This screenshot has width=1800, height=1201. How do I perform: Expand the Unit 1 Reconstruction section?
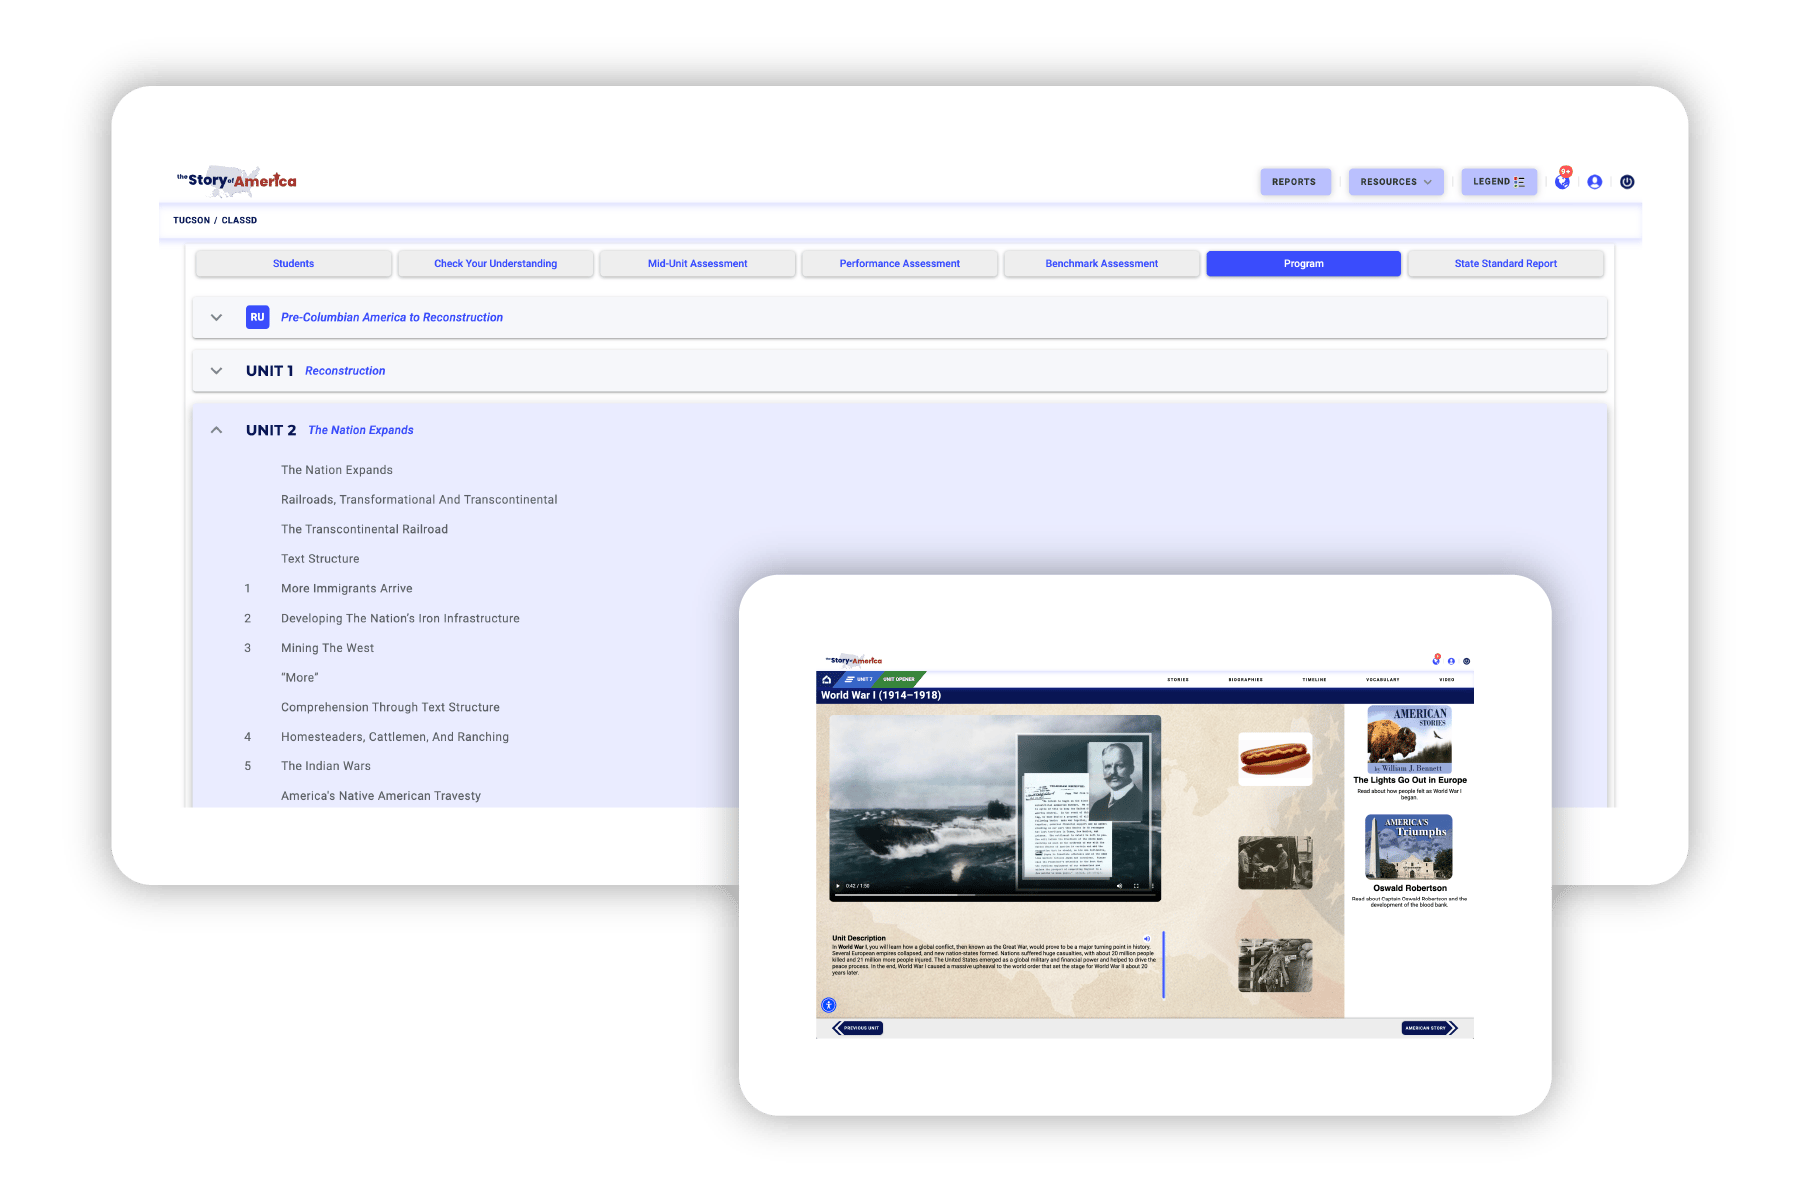point(216,370)
